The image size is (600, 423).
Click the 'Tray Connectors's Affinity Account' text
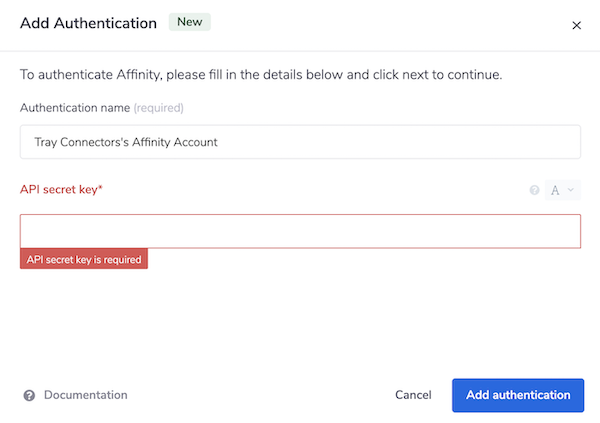pyautogui.click(x=126, y=142)
